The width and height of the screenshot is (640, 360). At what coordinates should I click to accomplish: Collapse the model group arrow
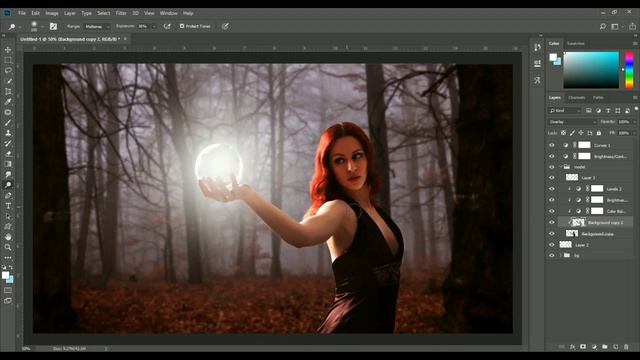560,167
